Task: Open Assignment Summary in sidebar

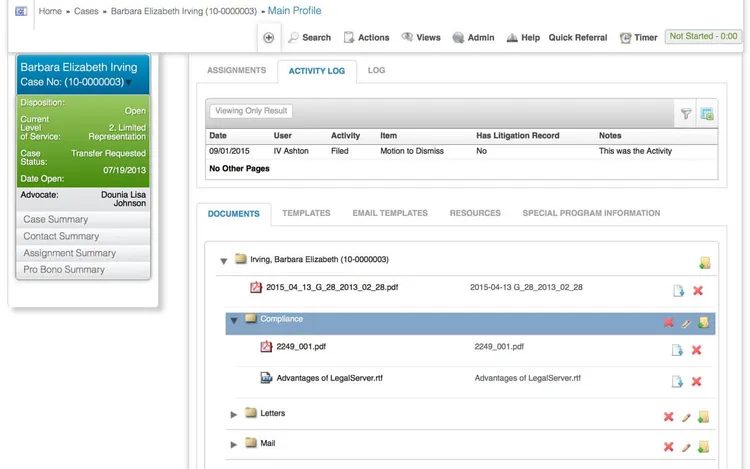Action: (83, 253)
